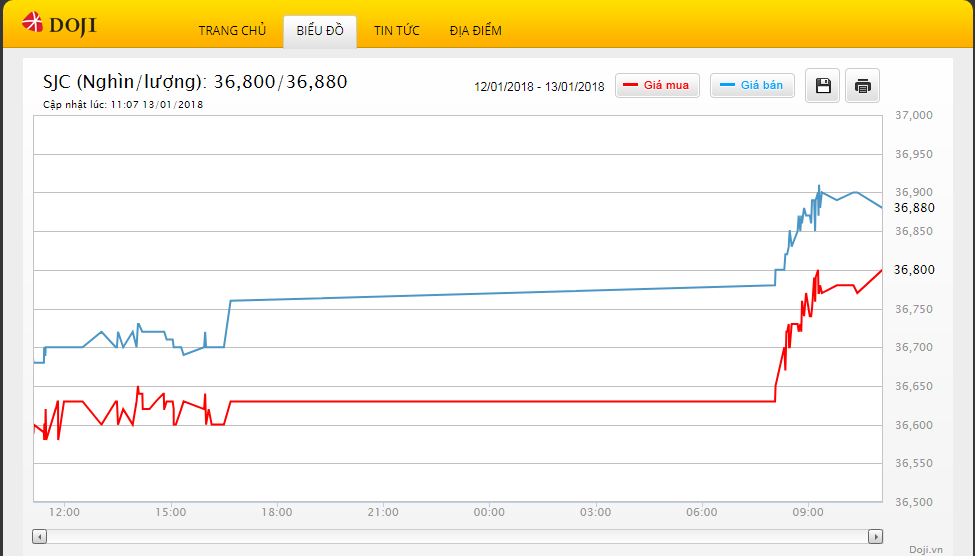Image resolution: width=975 pixels, height=556 pixels.
Task: Click the 36,550 y-axis label
Action: click(x=914, y=463)
